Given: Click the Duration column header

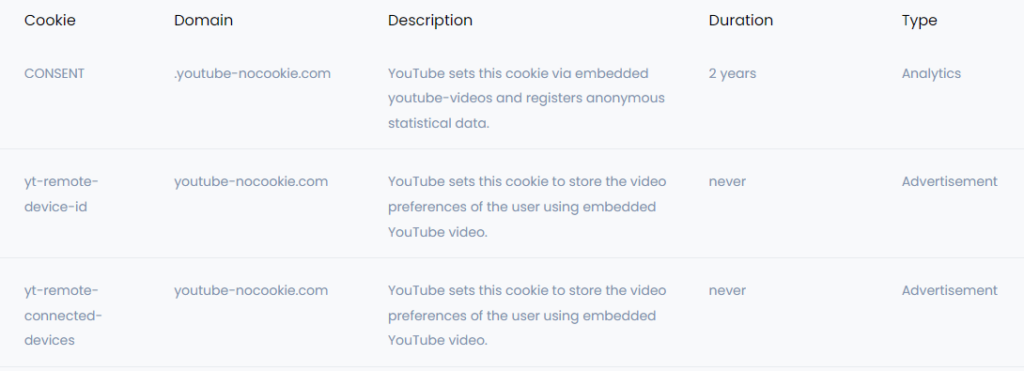Looking at the screenshot, I should (x=741, y=20).
